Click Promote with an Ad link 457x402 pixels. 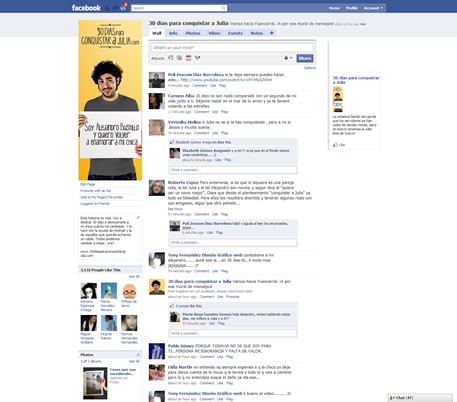click(95, 191)
